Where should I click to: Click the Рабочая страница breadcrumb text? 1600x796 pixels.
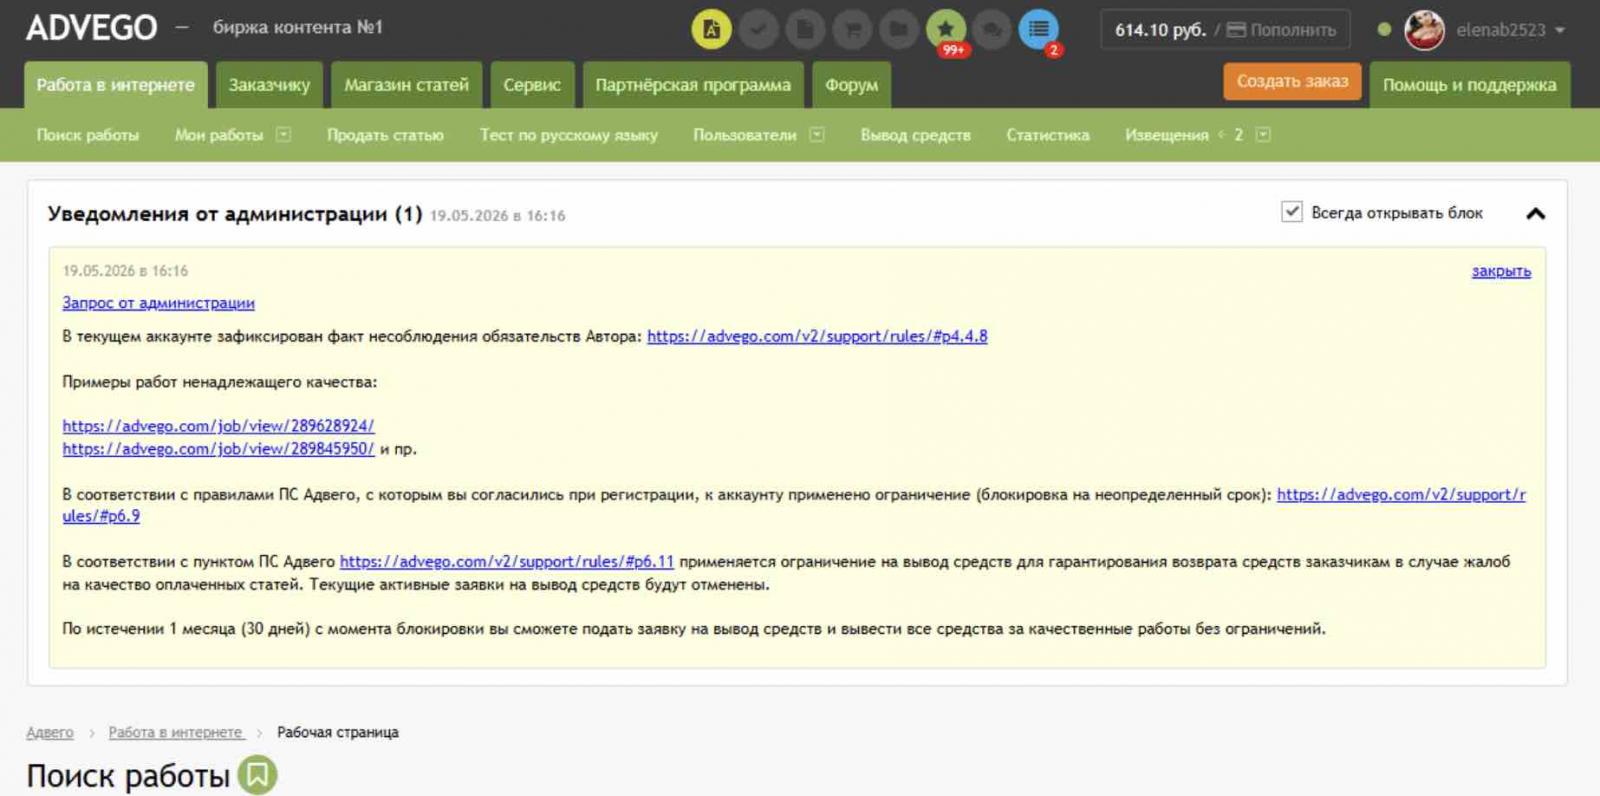point(338,732)
